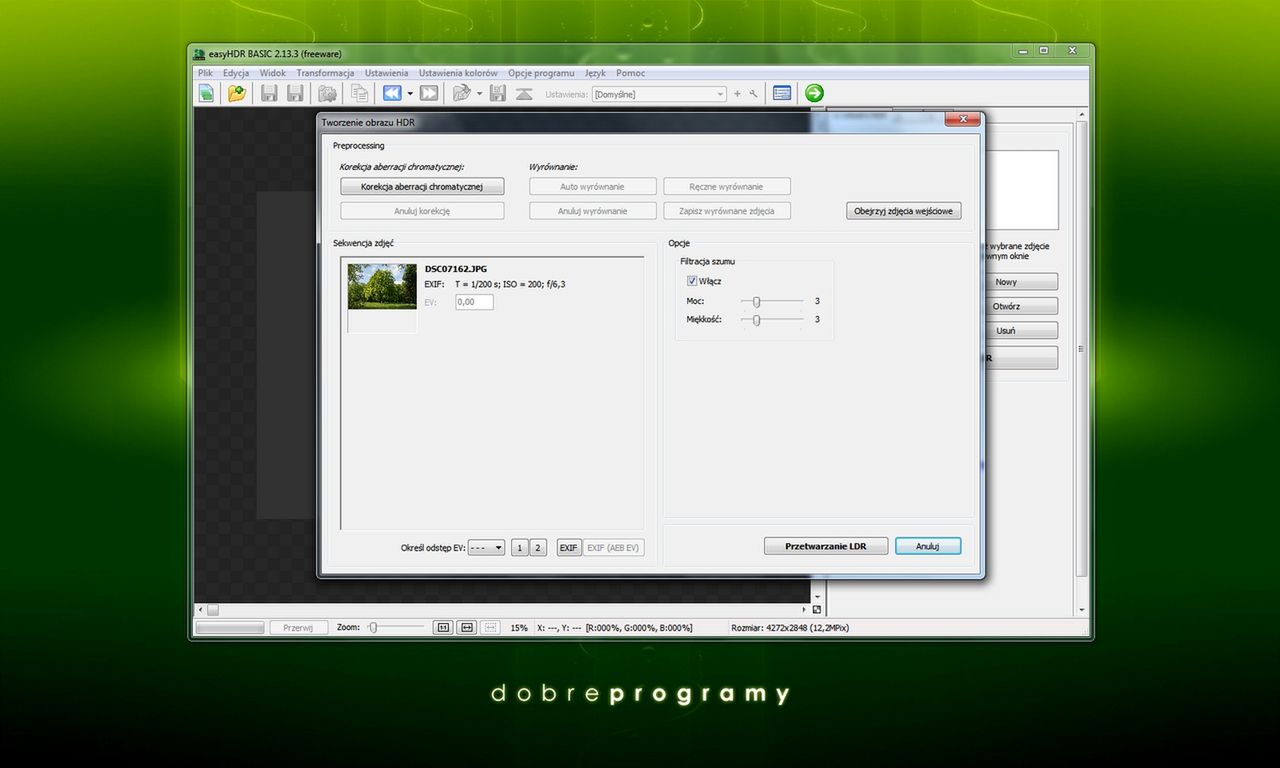Click the Anuluj button in the dialog
1280x768 pixels.
coord(928,546)
